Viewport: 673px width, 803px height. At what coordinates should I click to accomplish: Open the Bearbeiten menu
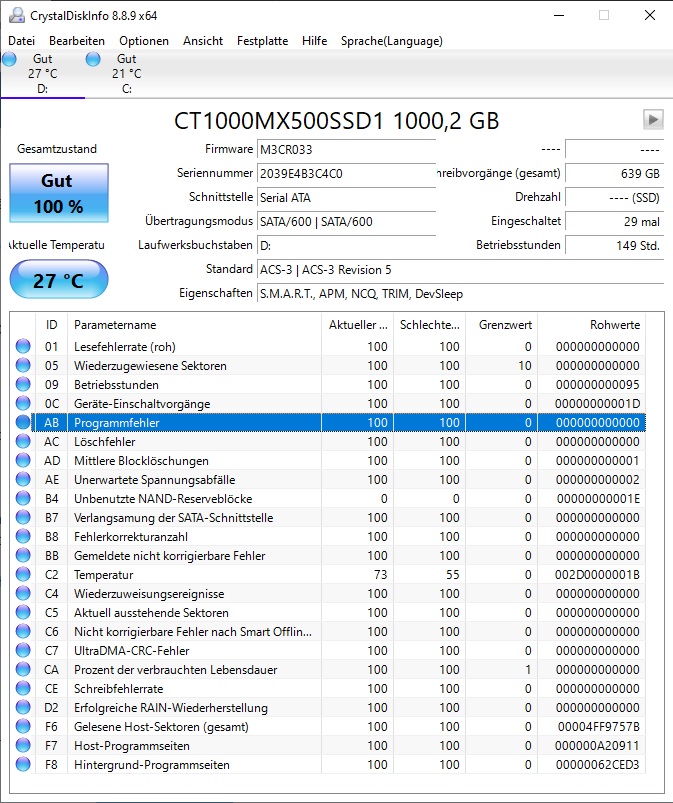(x=77, y=41)
